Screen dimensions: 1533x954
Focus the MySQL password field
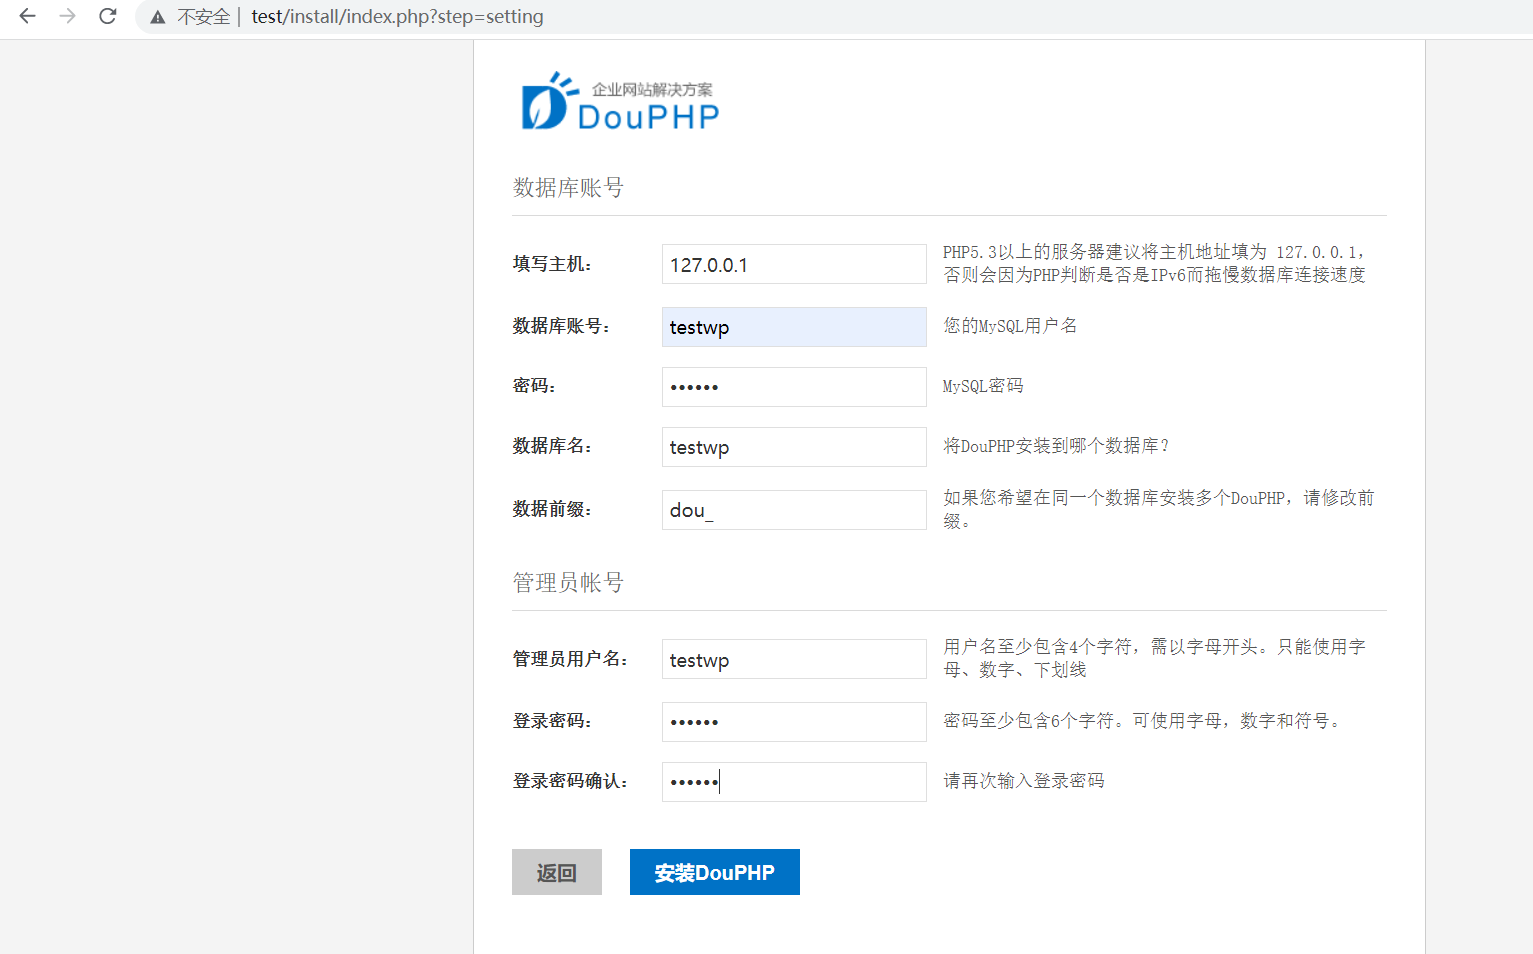point(794,387)
